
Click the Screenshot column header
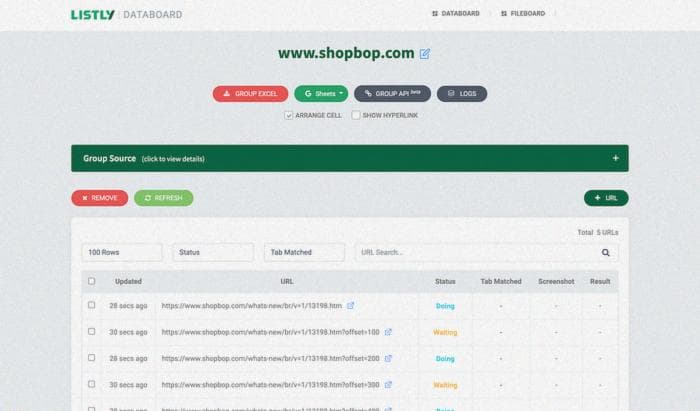pyautogui.click(x=556, y=282)
